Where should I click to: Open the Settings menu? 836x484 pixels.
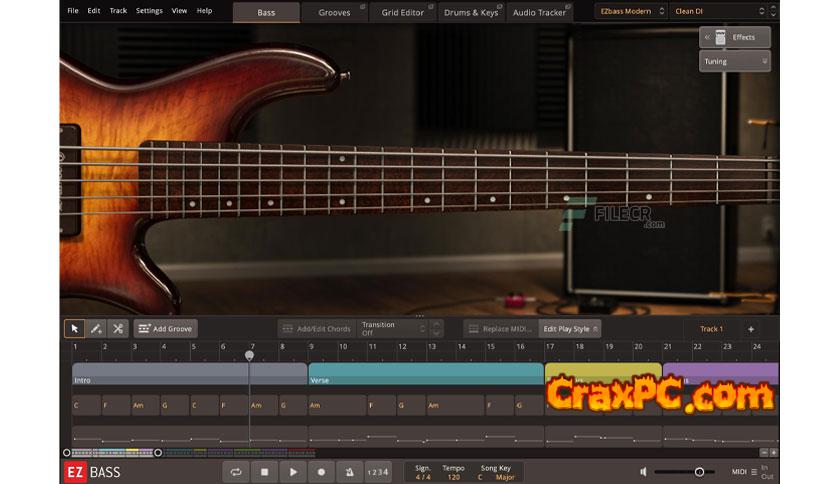point(149,11)
